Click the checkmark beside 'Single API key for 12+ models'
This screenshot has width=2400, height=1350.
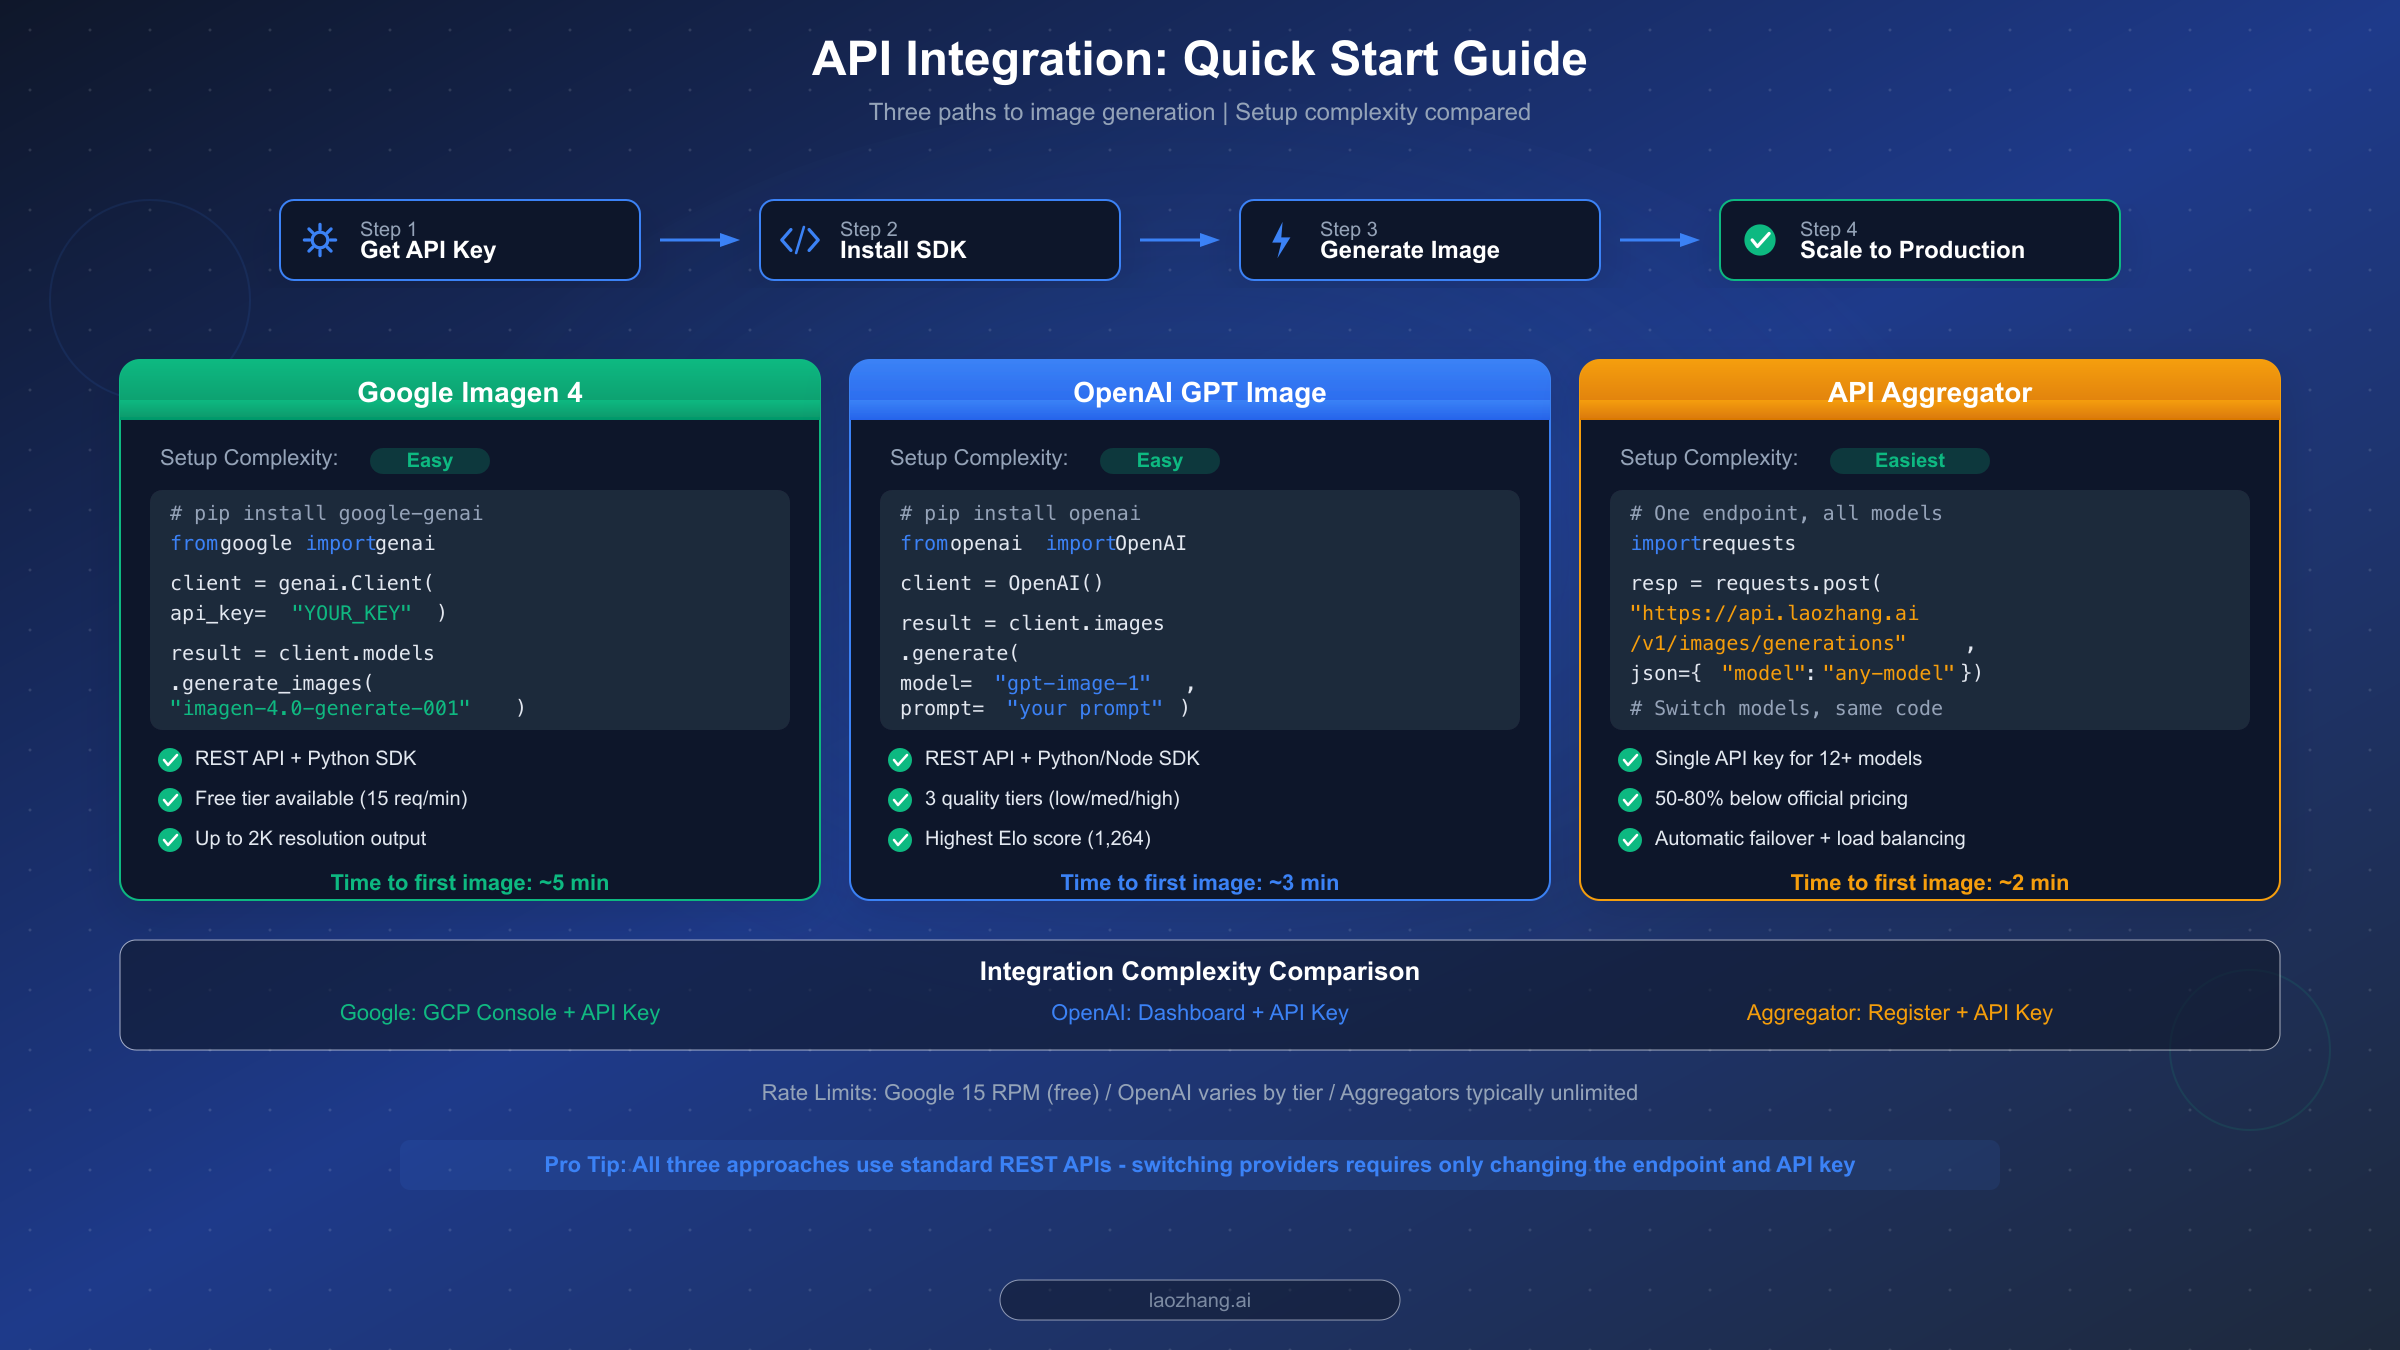(1631, 759)
